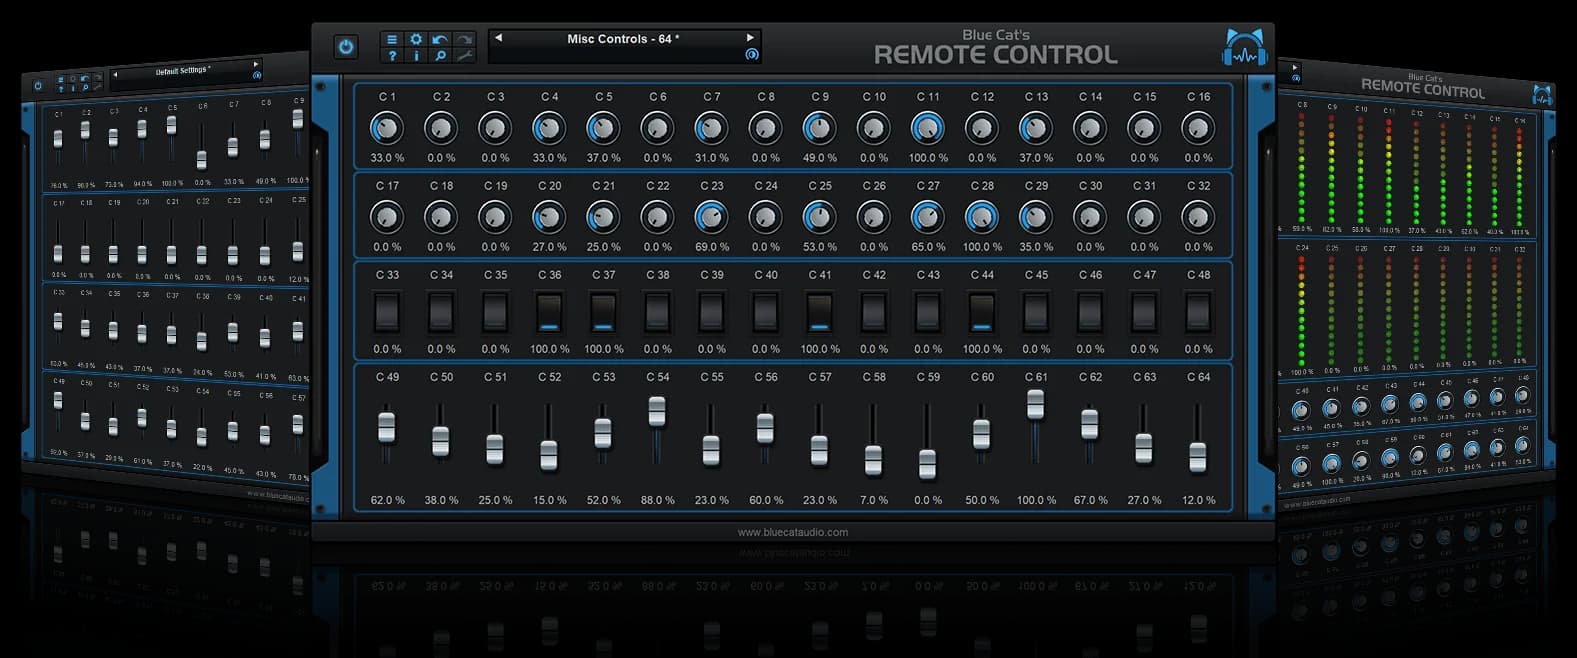This screenshot has height=658, width=1577.
Task: Click fader handle C 49
Action: click(387, 427)
